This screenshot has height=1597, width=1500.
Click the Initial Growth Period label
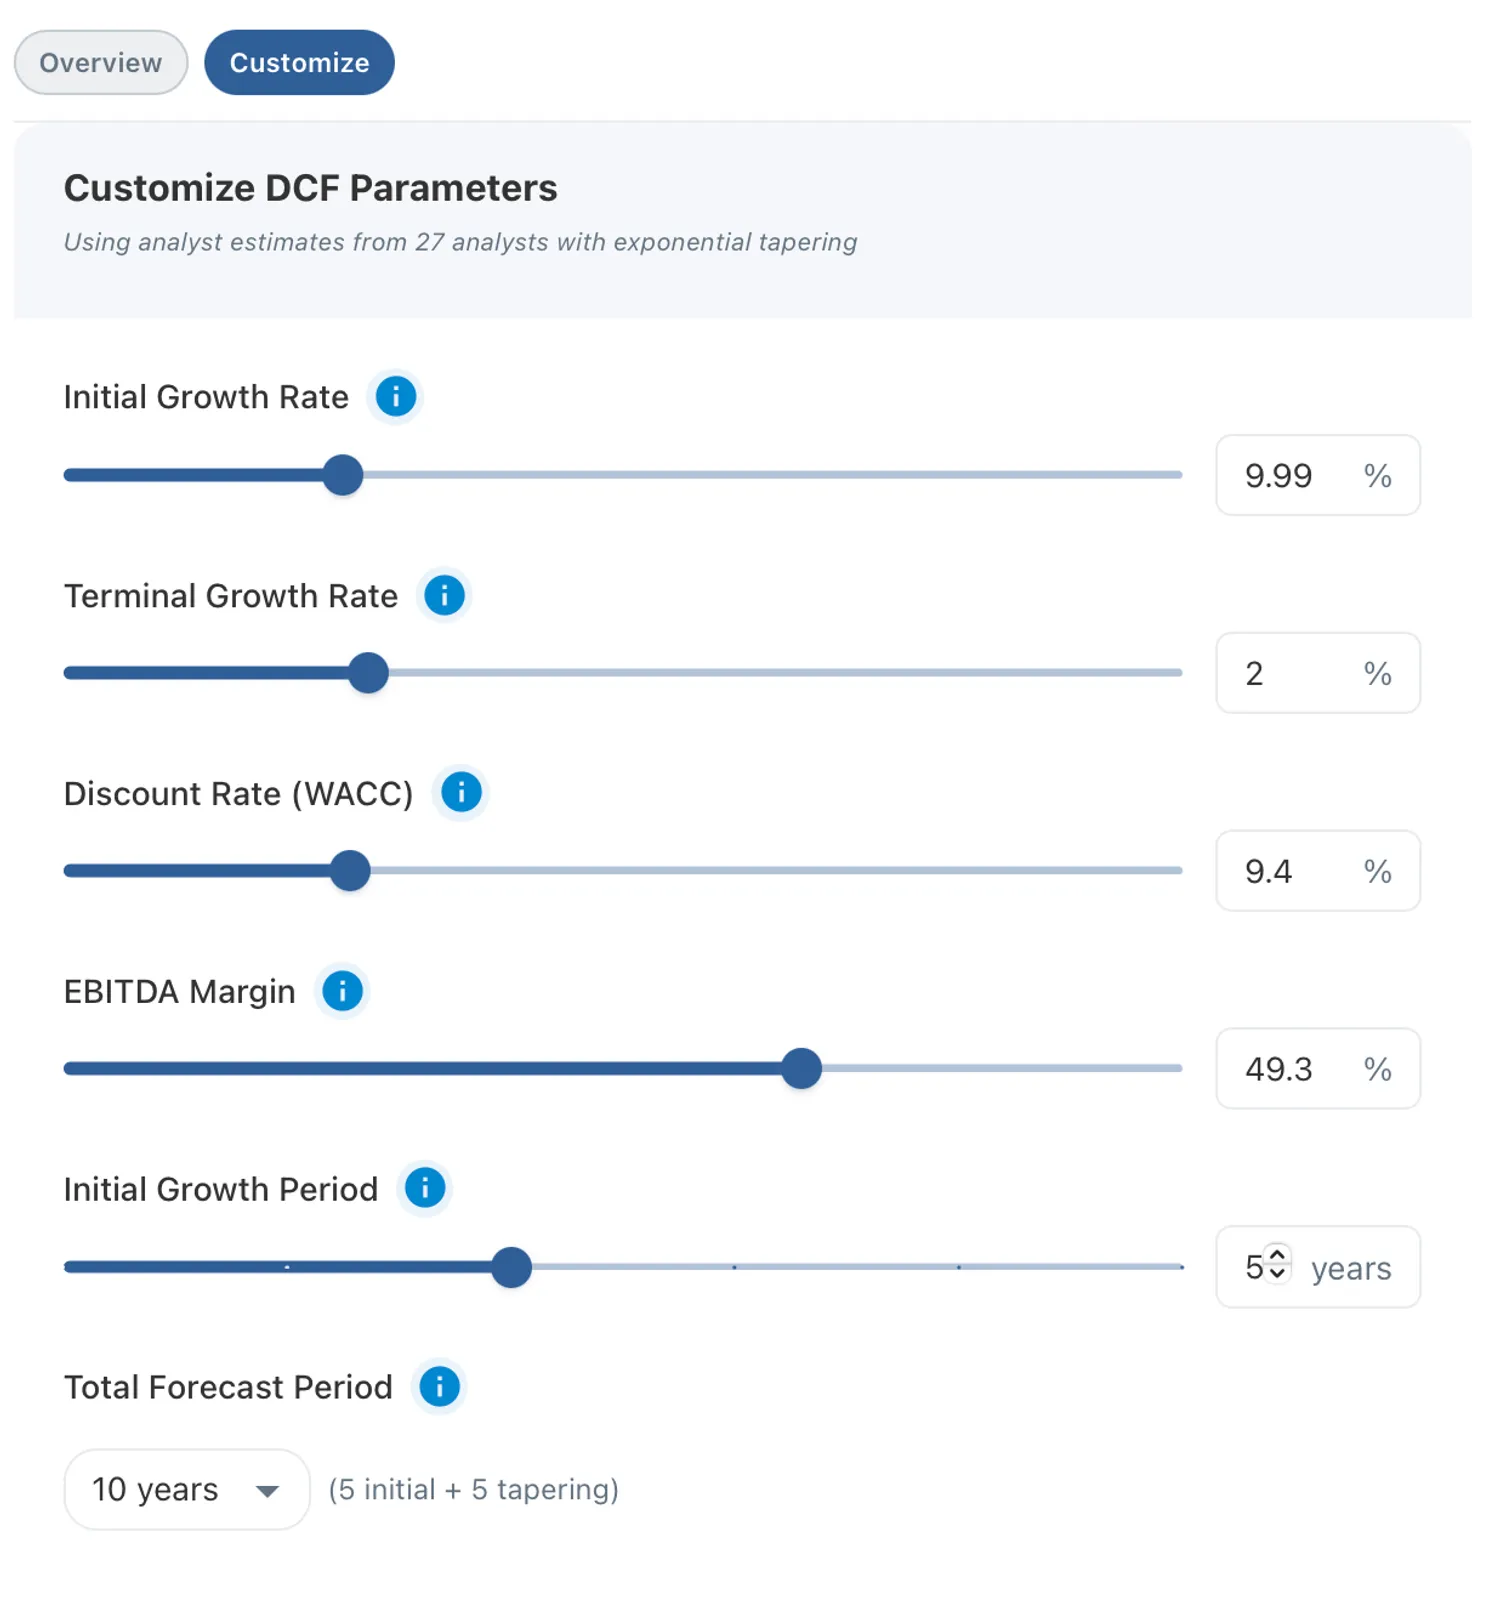click(221, 1190)
